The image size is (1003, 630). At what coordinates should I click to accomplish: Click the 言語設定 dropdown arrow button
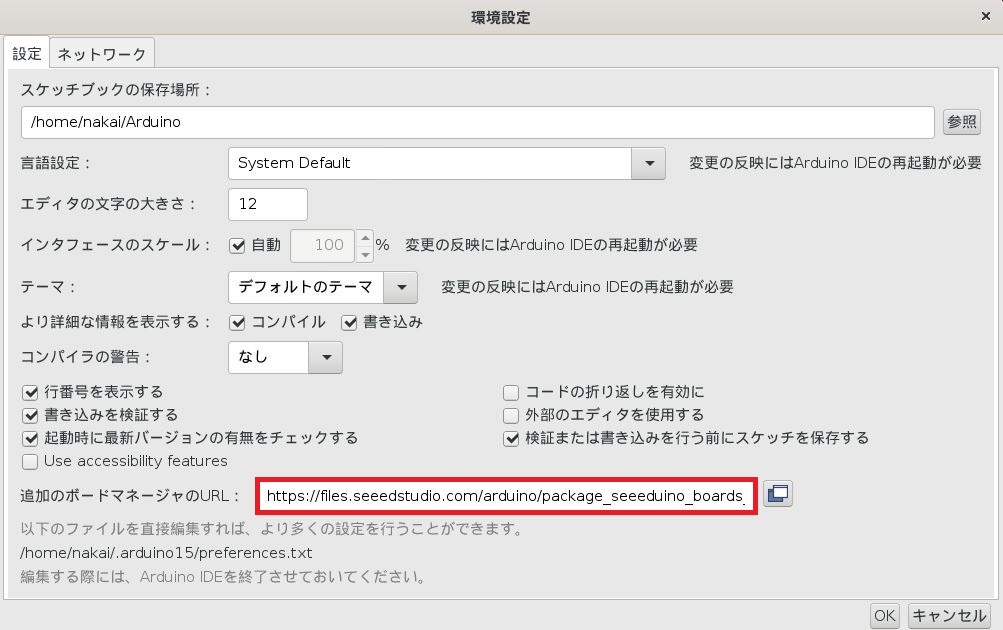(649, 163)
